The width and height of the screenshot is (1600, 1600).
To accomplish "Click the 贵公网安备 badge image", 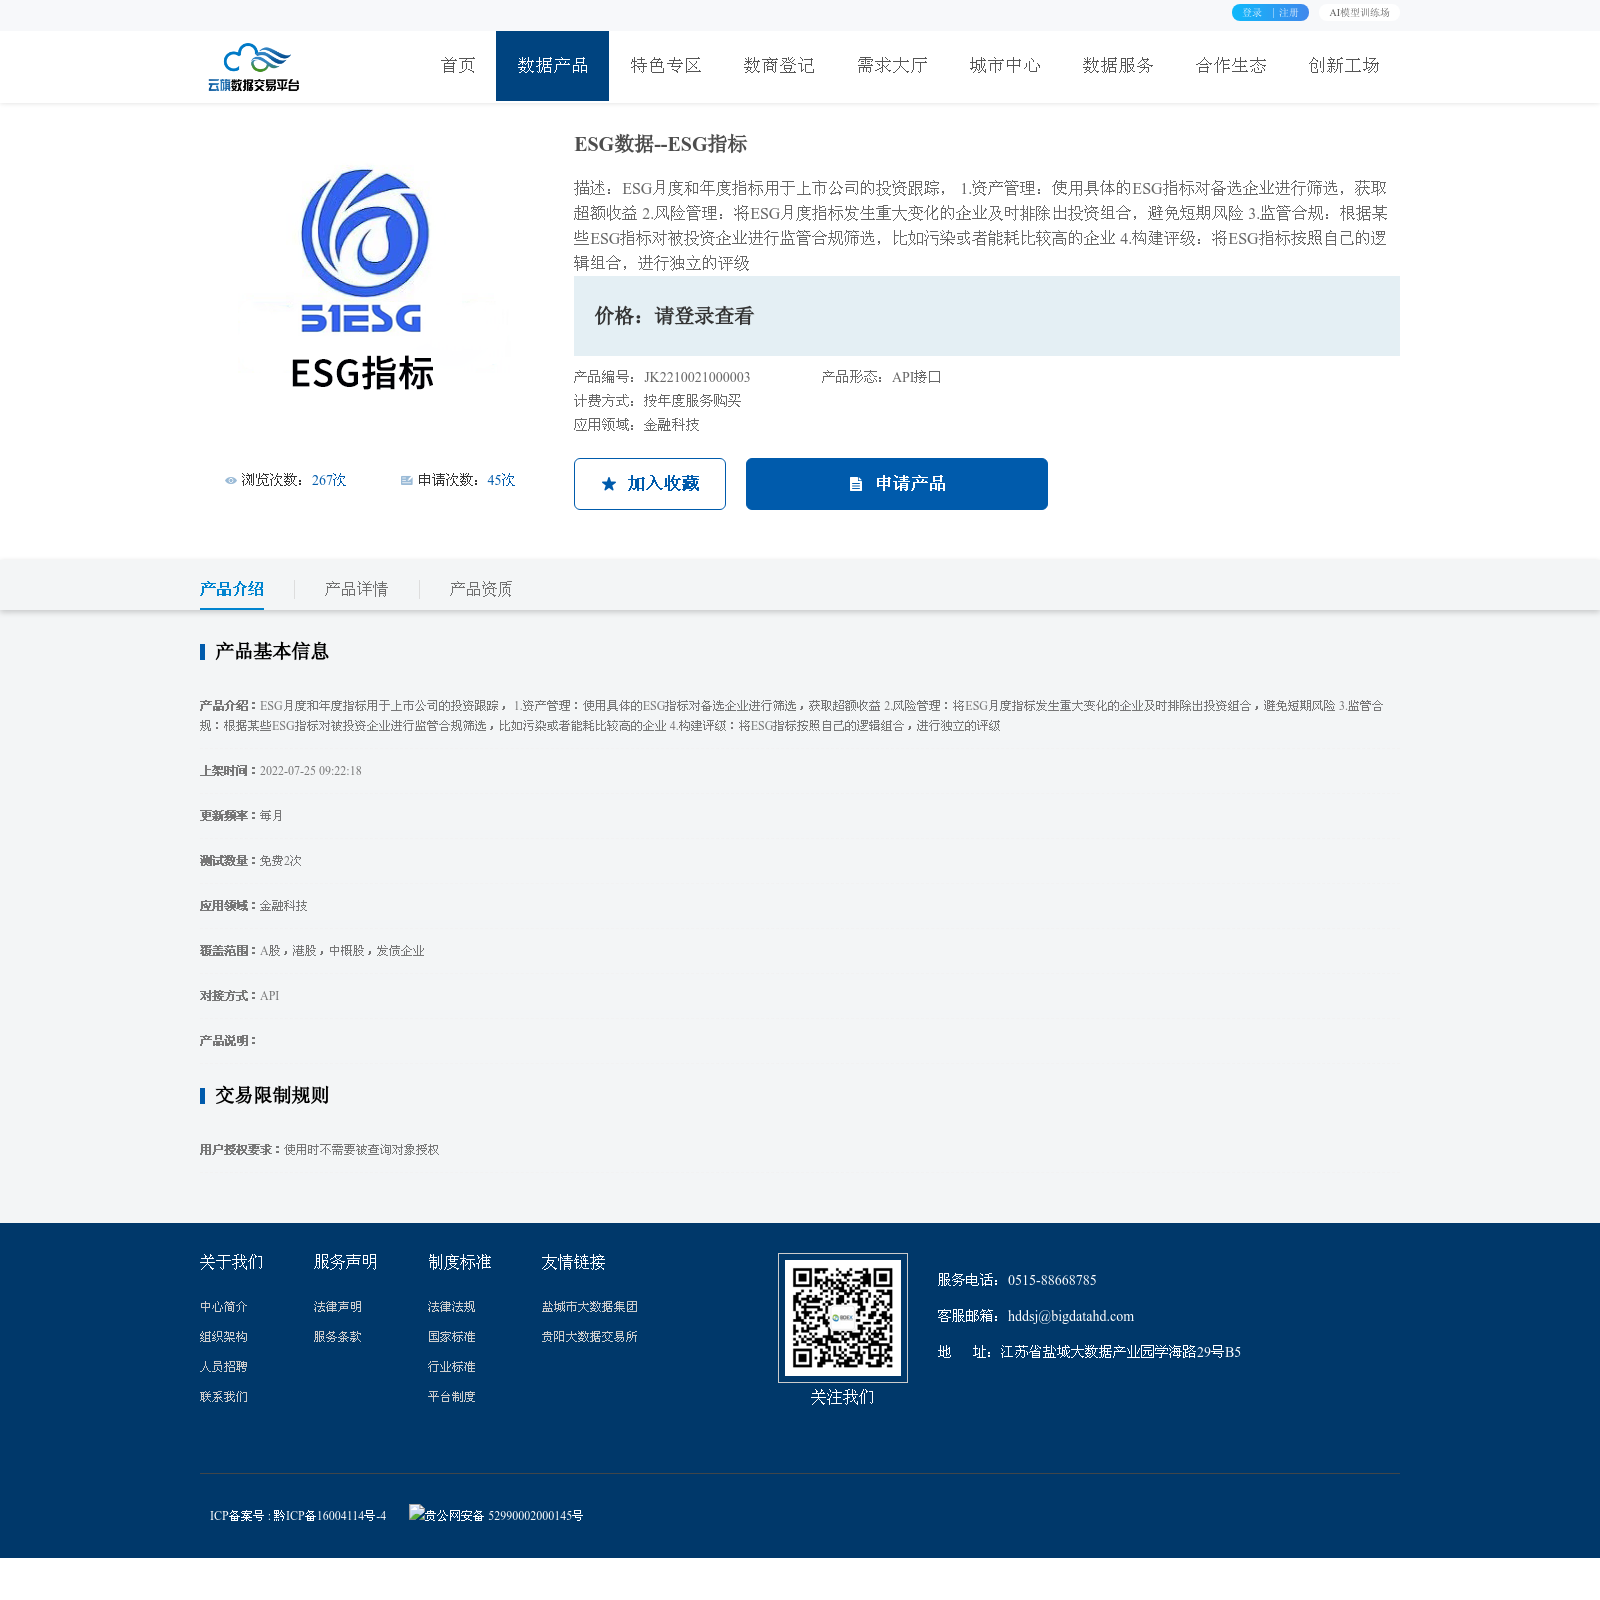I will click(416, 1513).
